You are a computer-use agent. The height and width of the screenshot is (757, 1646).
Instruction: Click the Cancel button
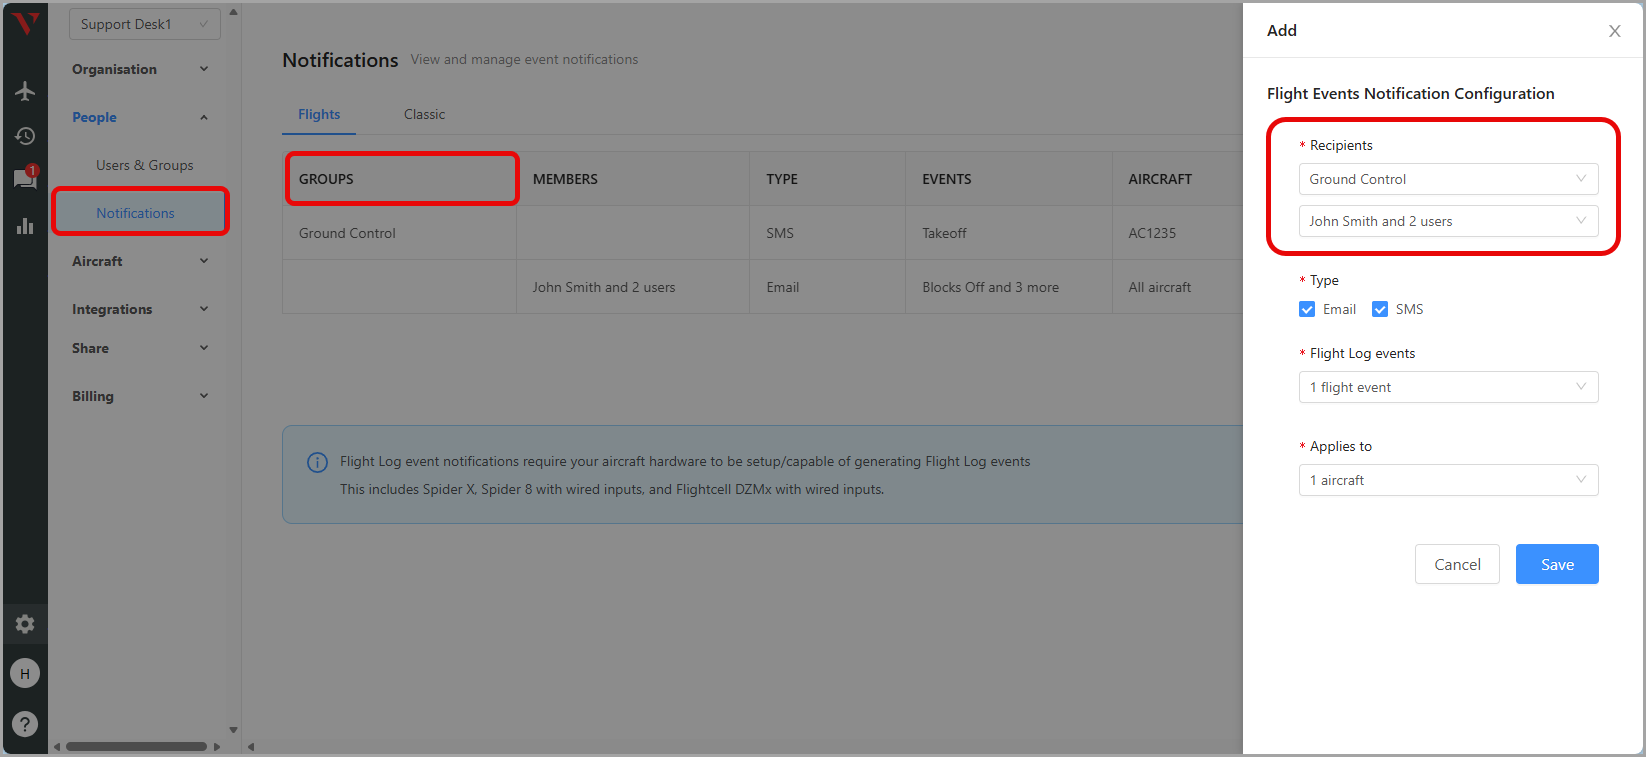(1457, 564)
